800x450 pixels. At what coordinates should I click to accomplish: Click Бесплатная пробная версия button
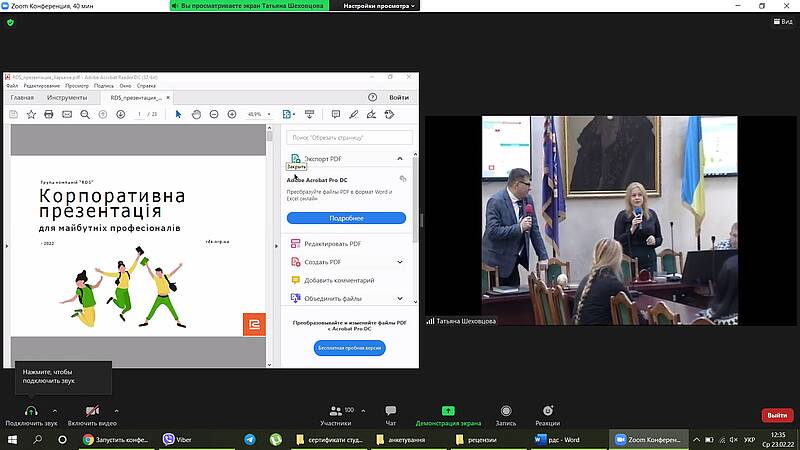[349, 348]
